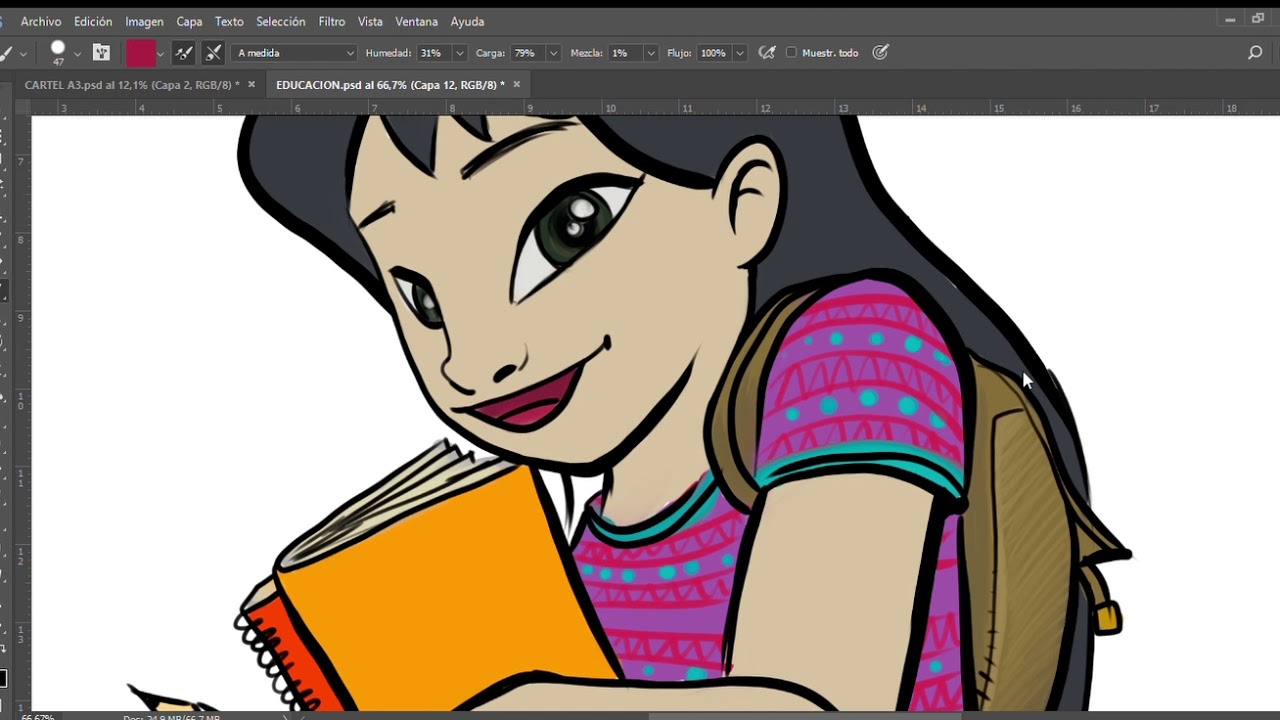Select the EDUCACION.psd document tab

[390, 85]
